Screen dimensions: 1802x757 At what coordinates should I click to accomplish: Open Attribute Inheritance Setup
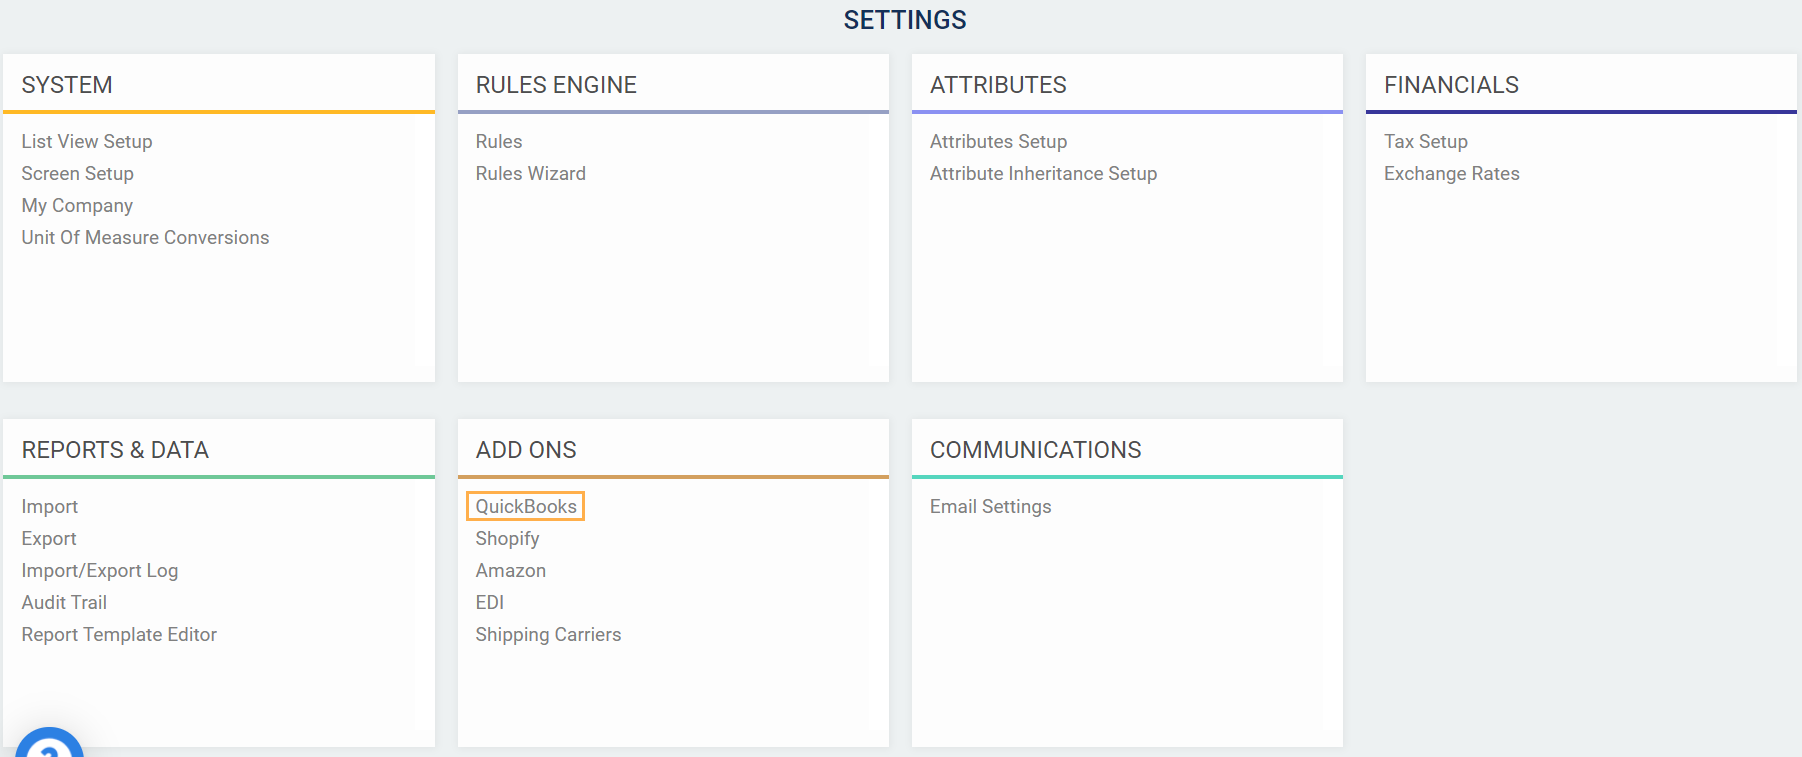(1043, 174)
